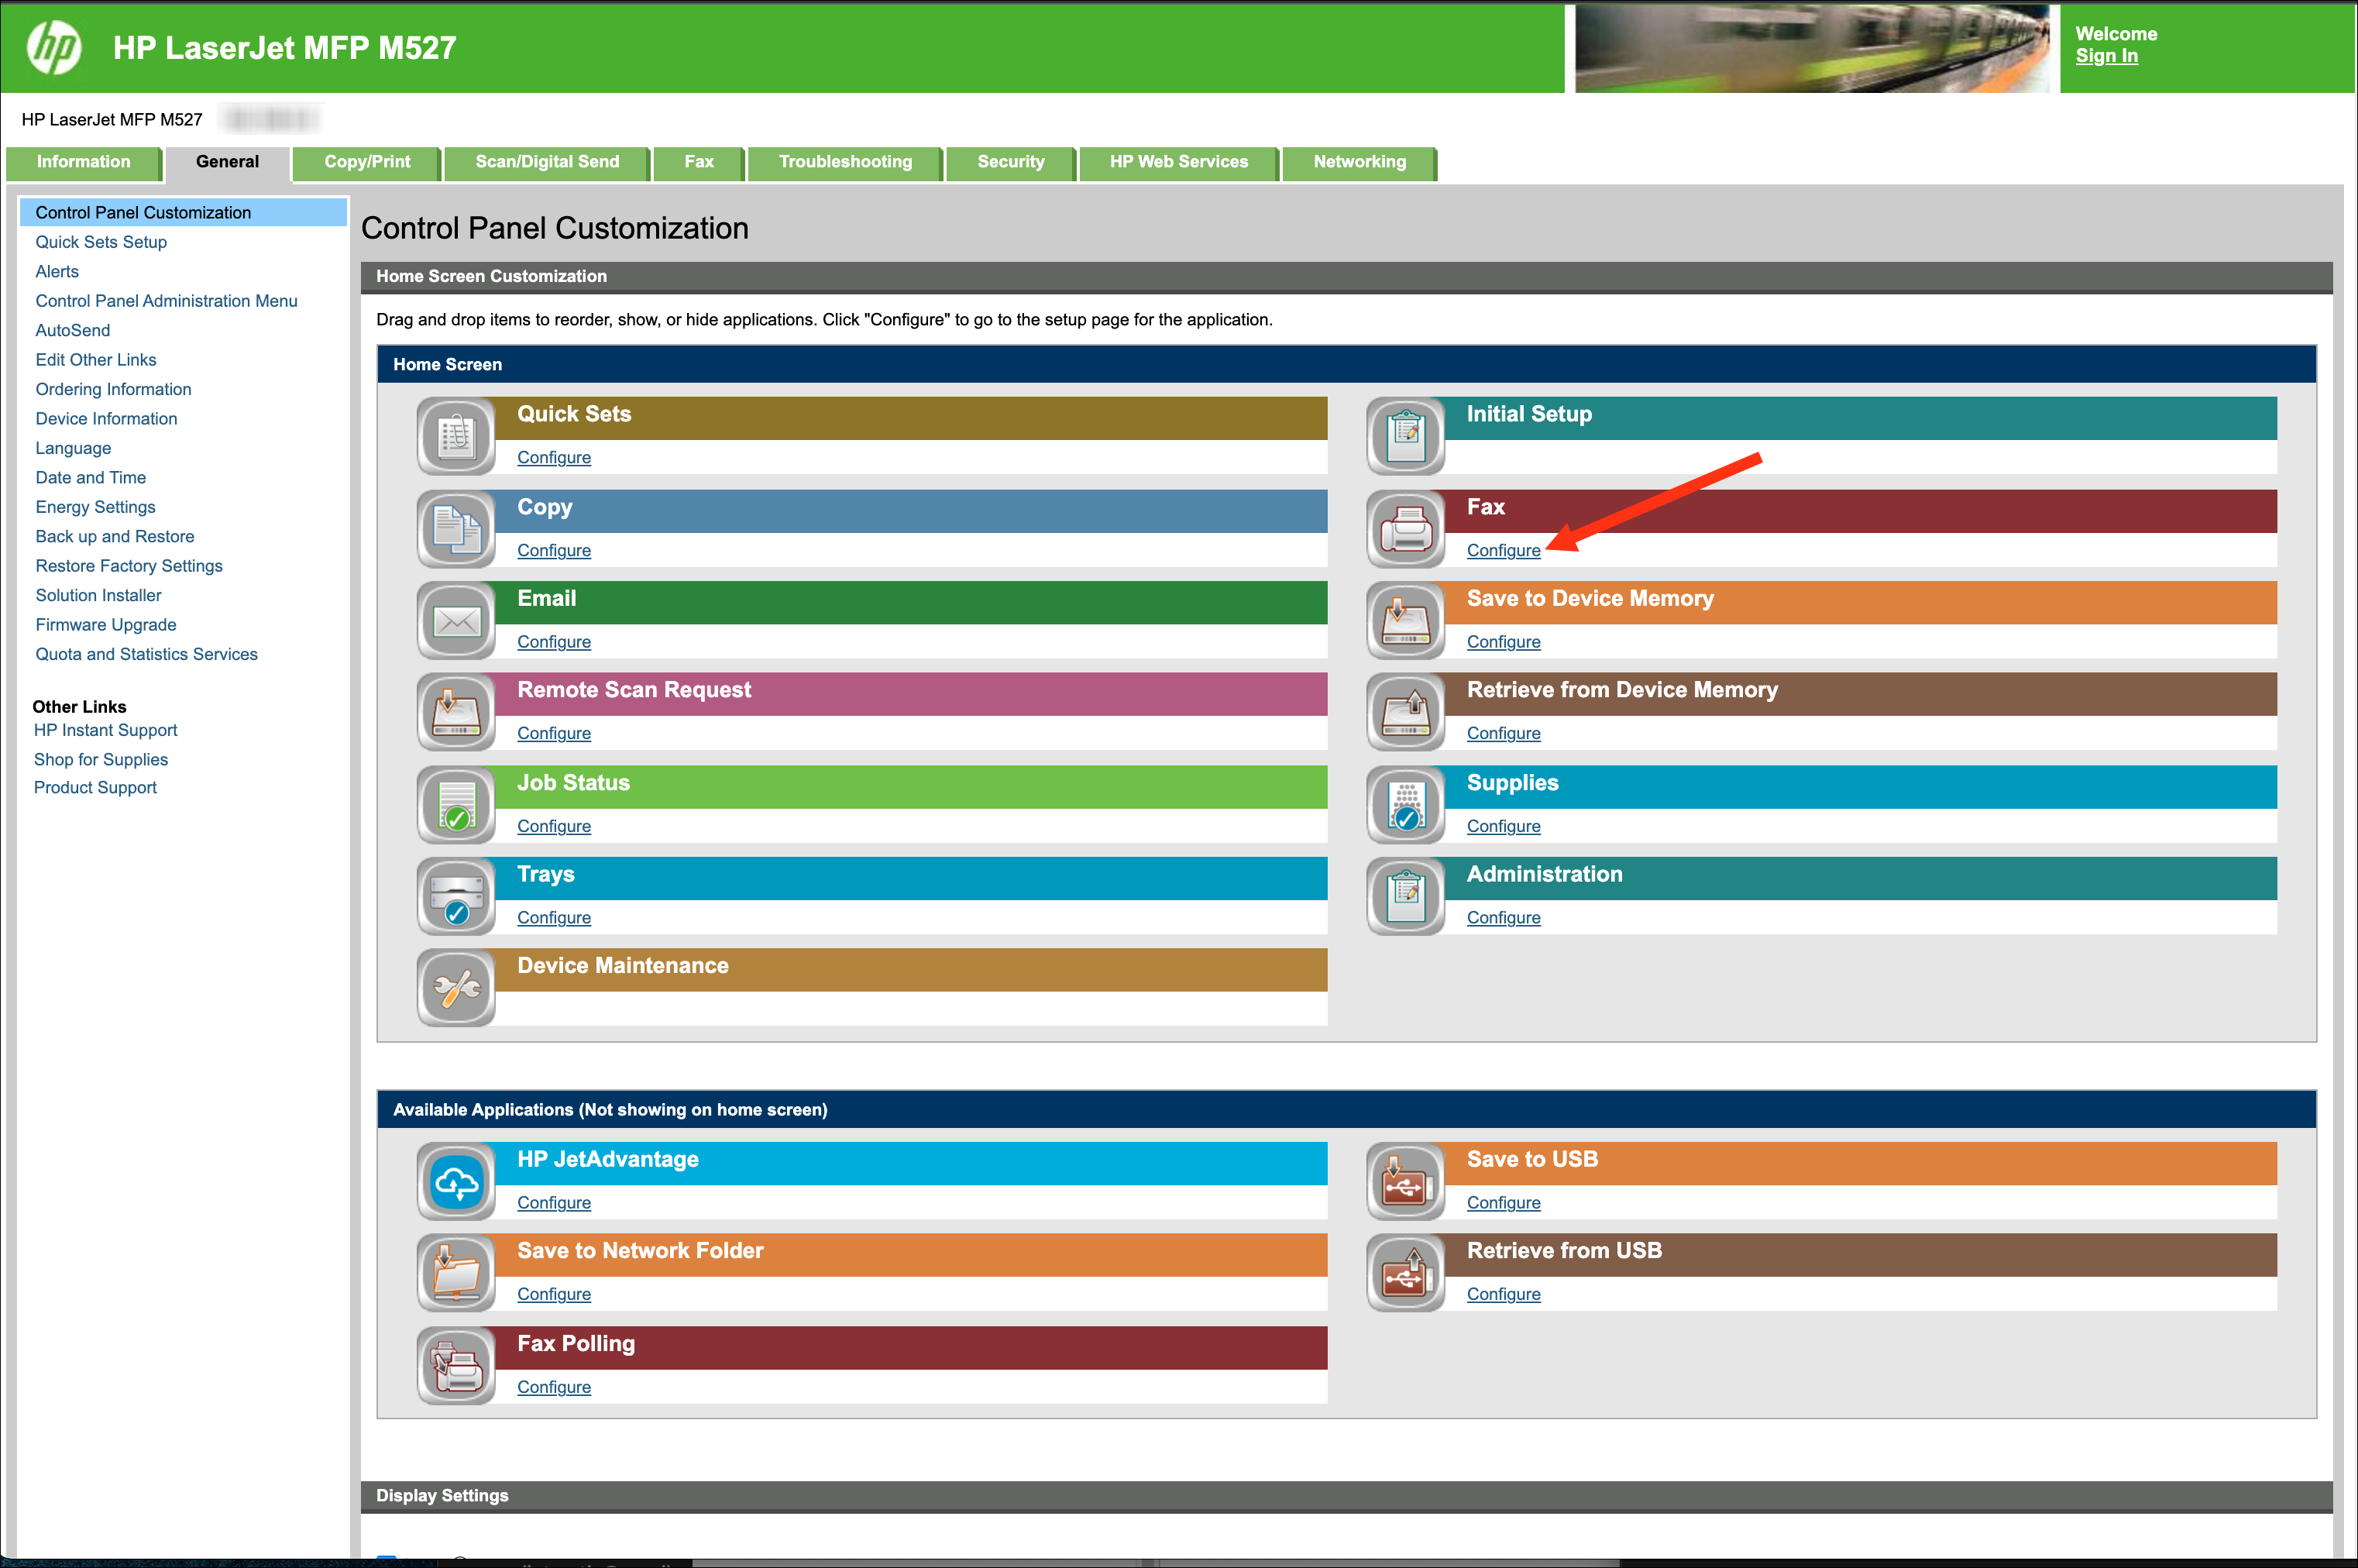Viewport: 2358px width, 1568px height.
Task: Open Quick Sets Setup in sidebar
Action: (x=101, y=242)
